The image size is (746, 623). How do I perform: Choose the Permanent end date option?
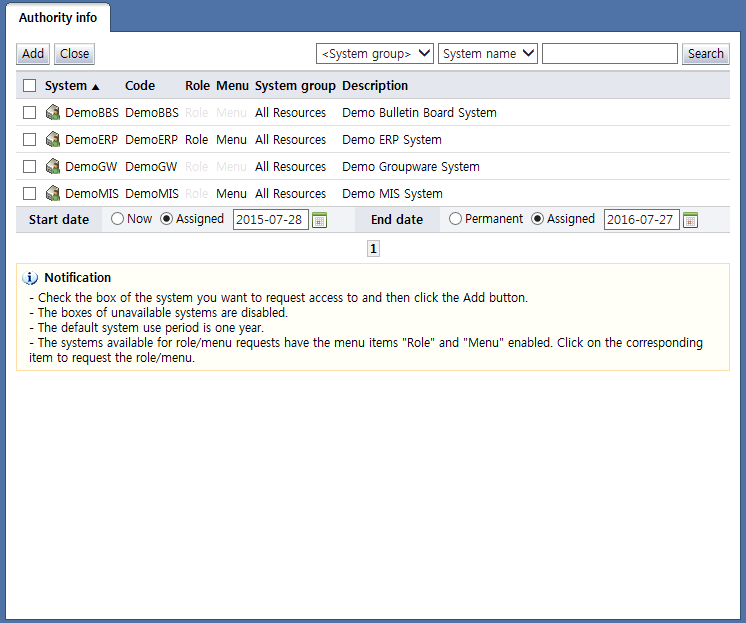456,219
